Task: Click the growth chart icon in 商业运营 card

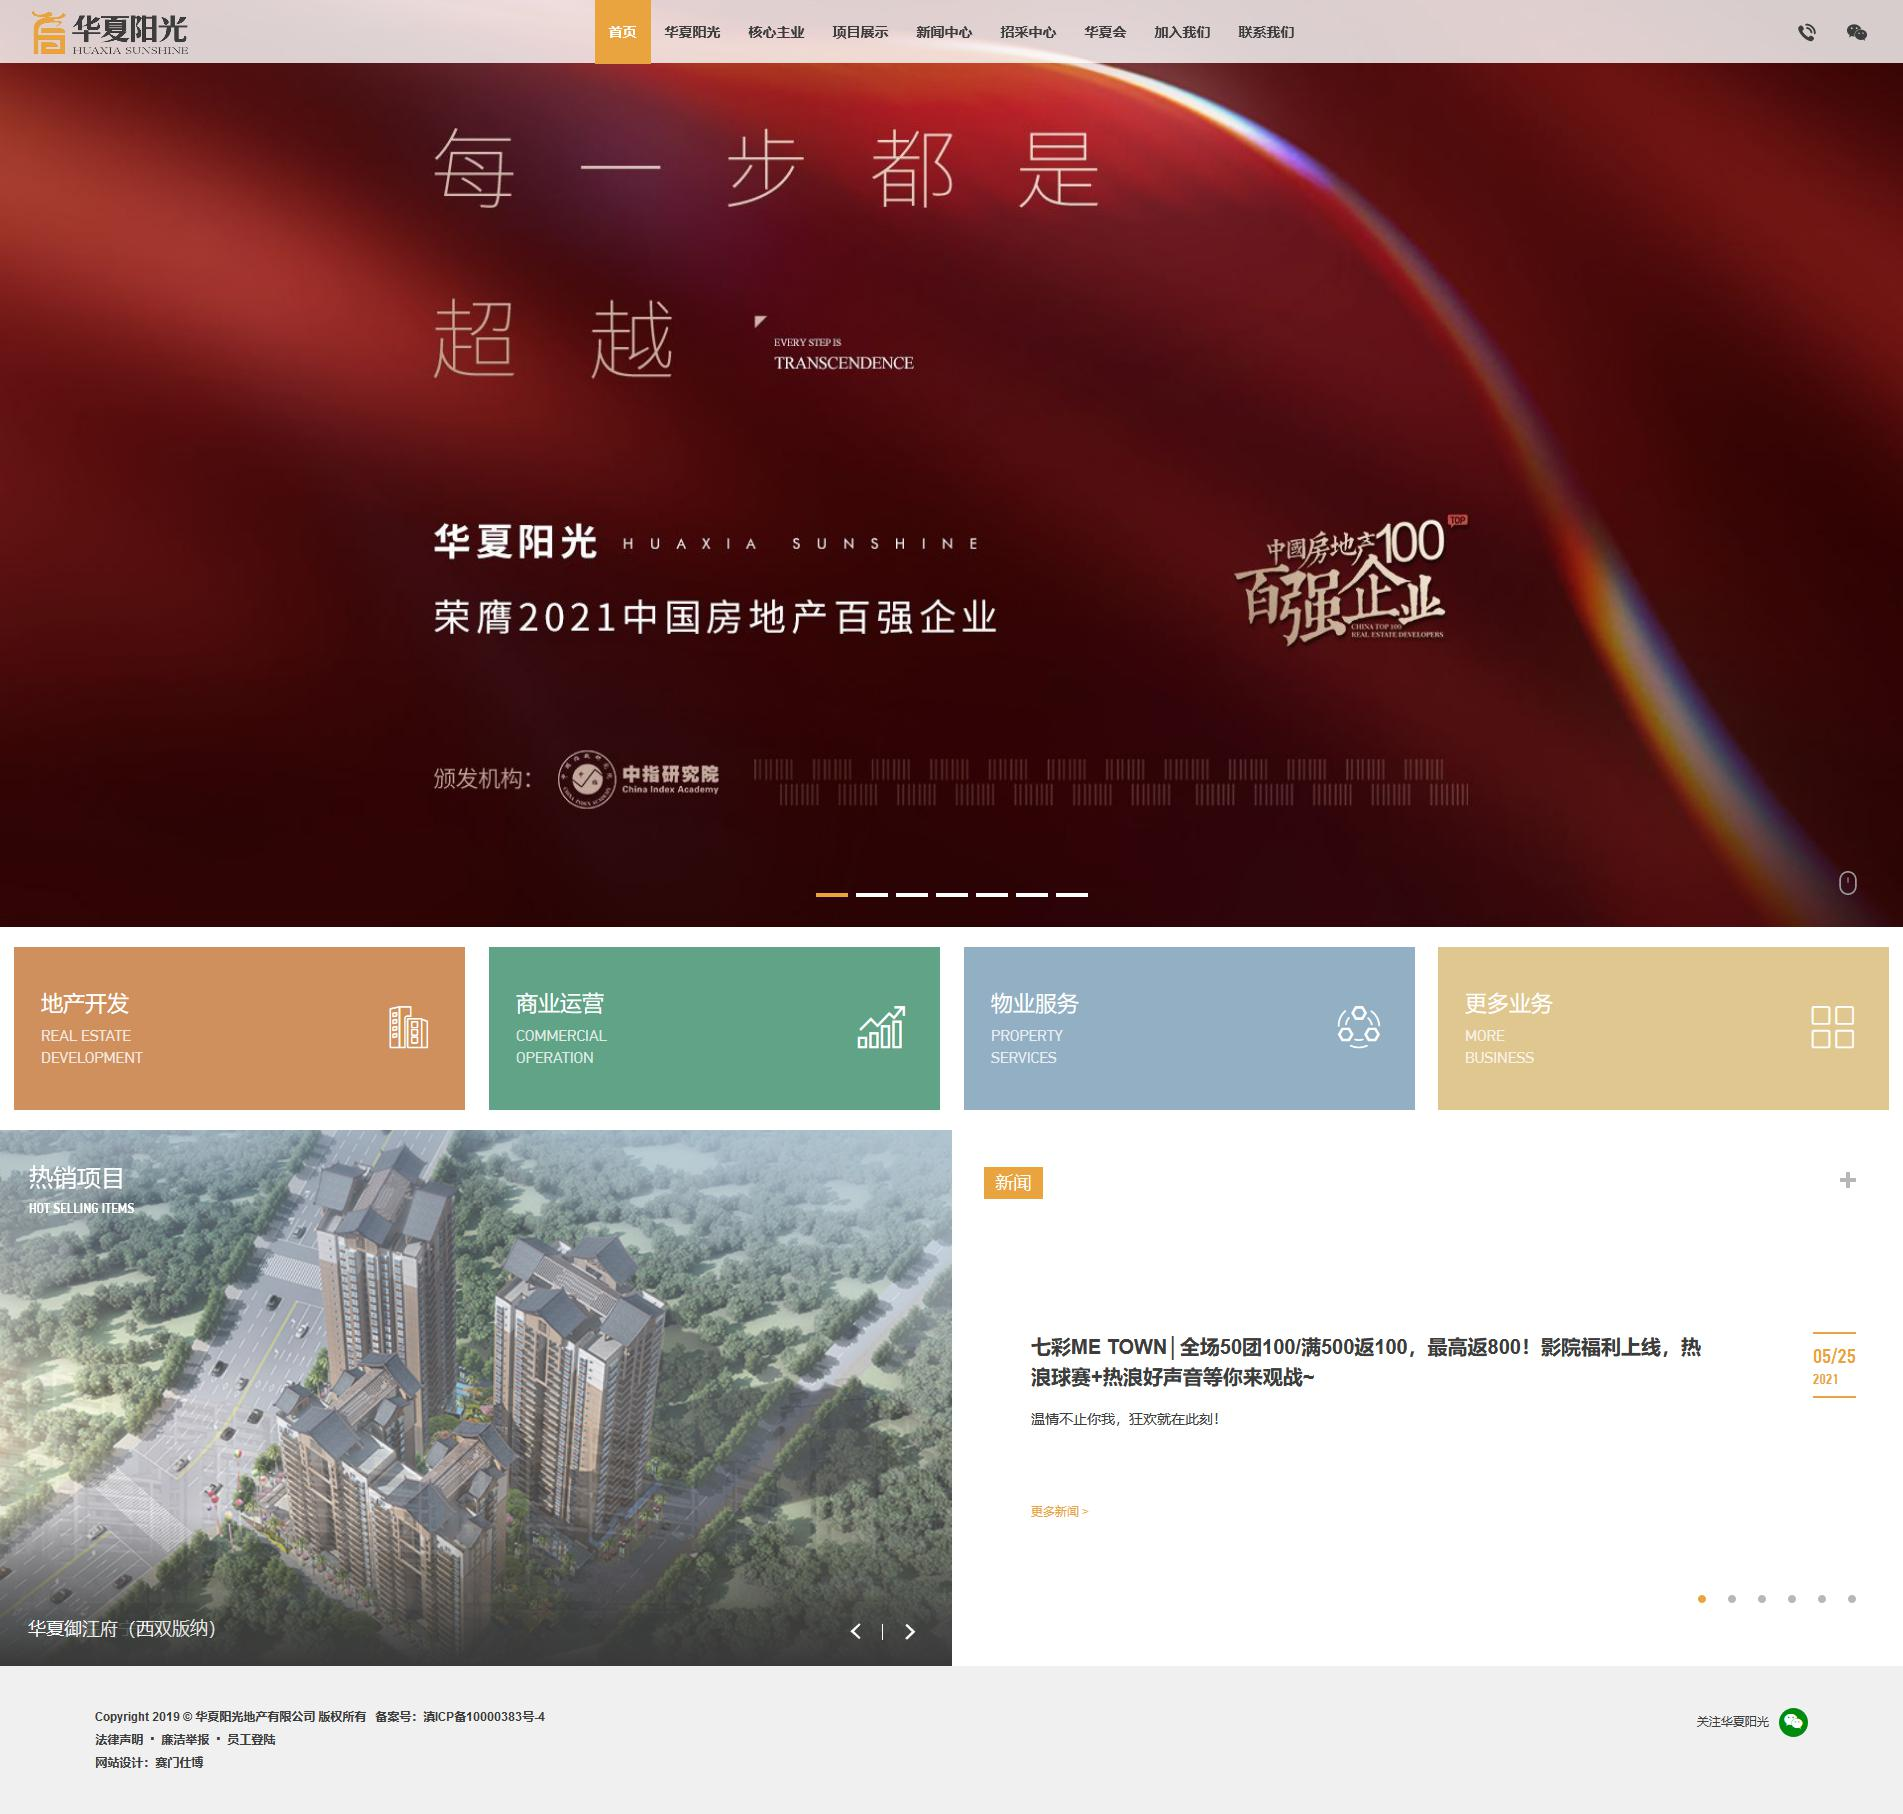Action: tap(881, 1027)
